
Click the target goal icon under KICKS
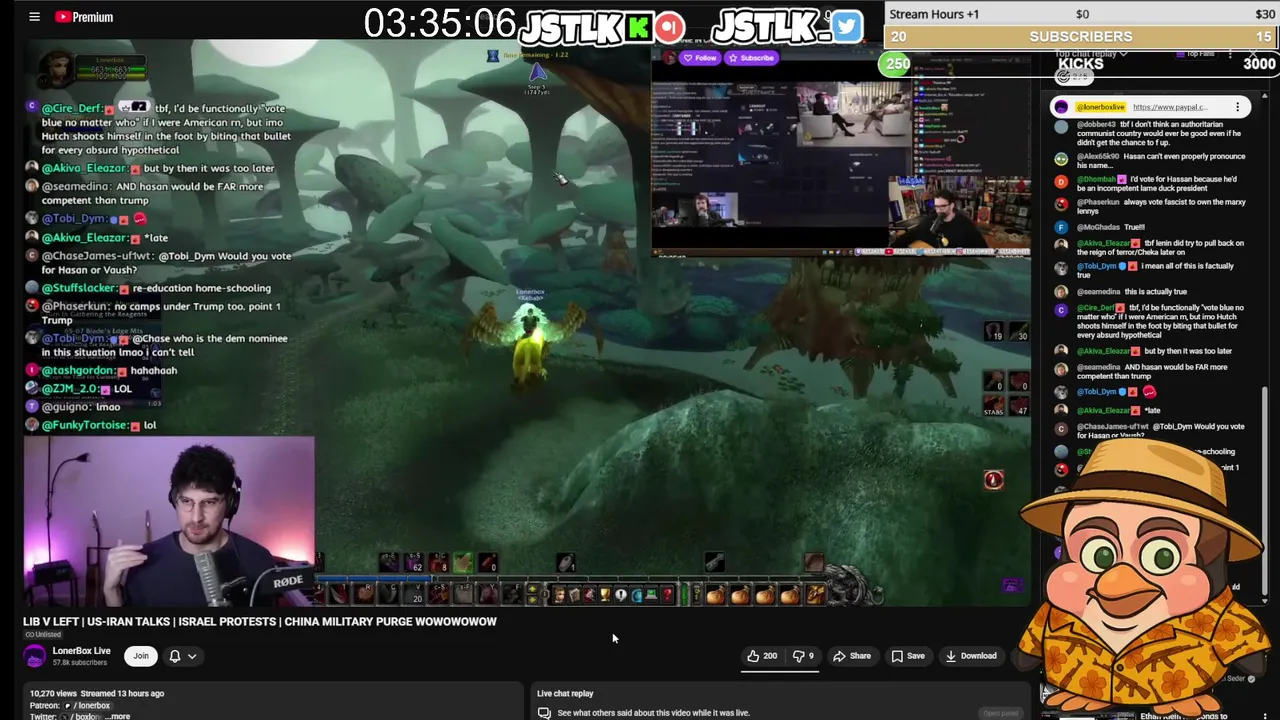pyautogui.click(x=1063, y=76)
